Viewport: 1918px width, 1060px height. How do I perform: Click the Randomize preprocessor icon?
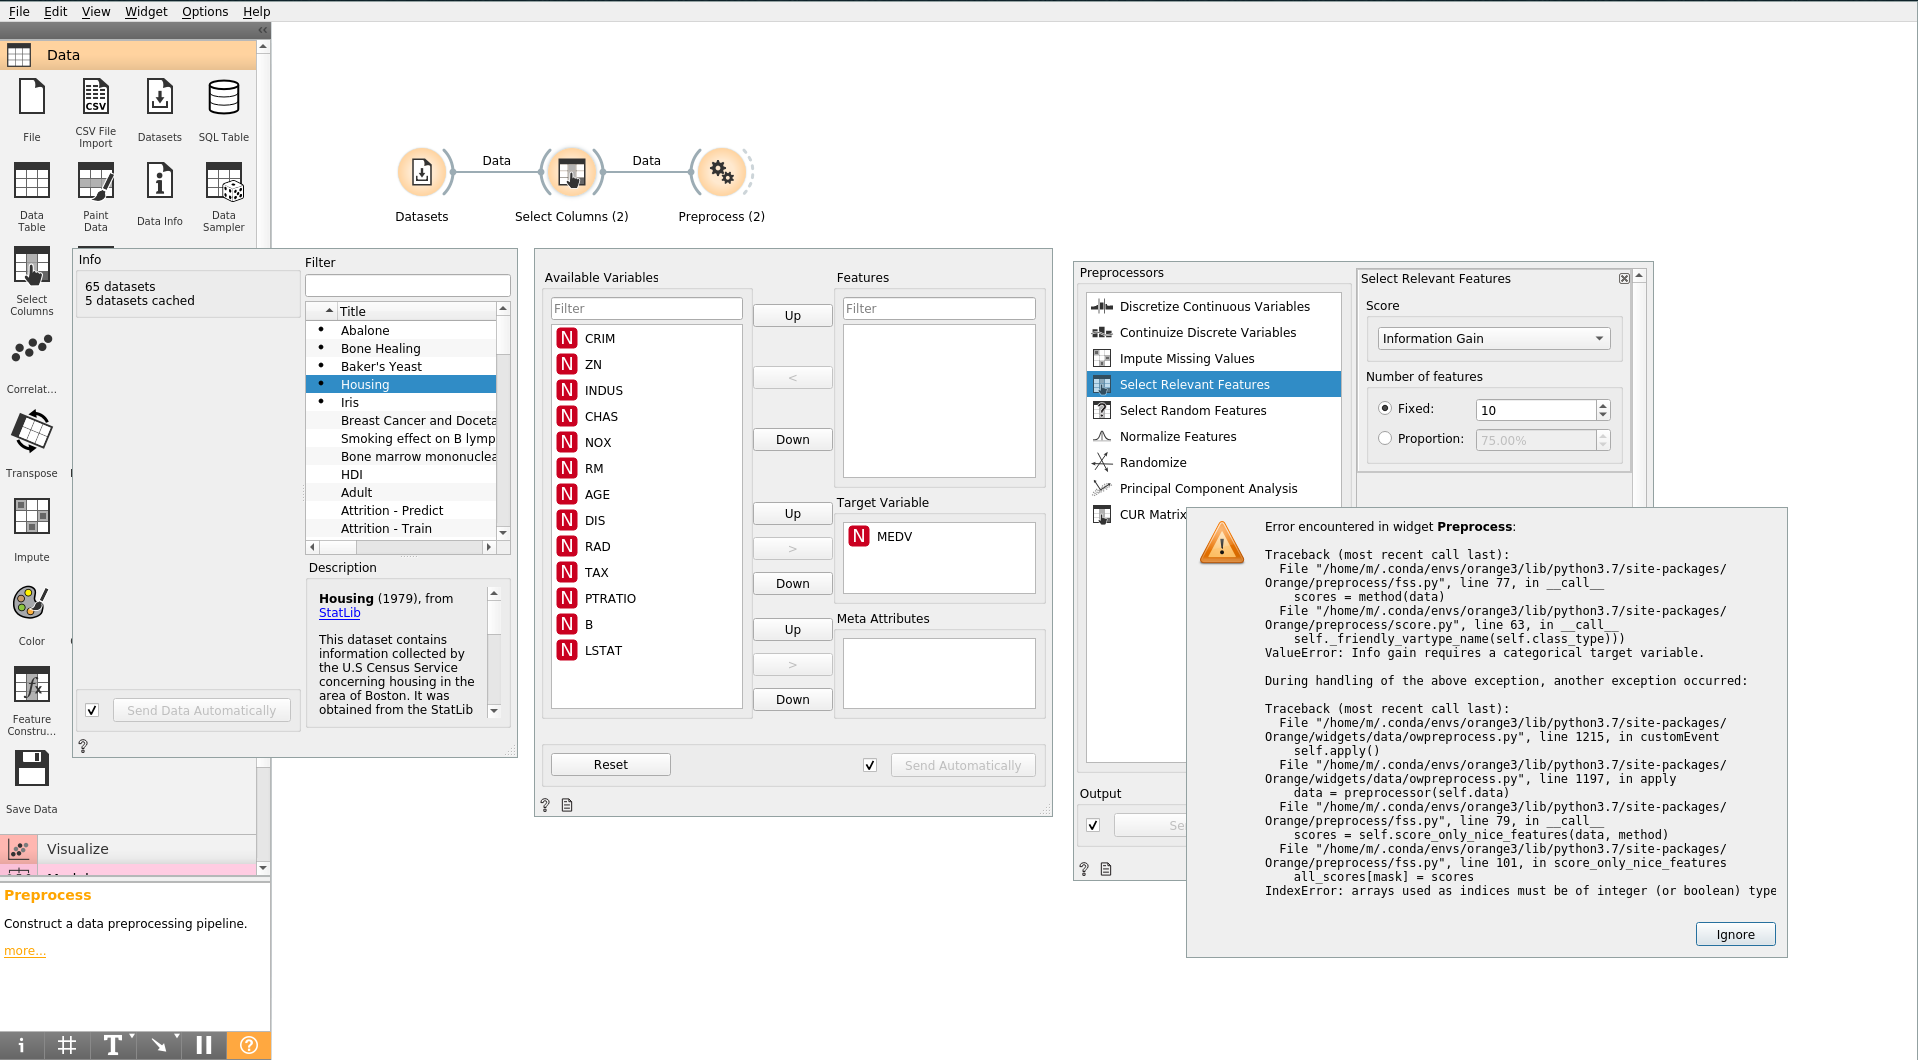tap(1101, 462)
